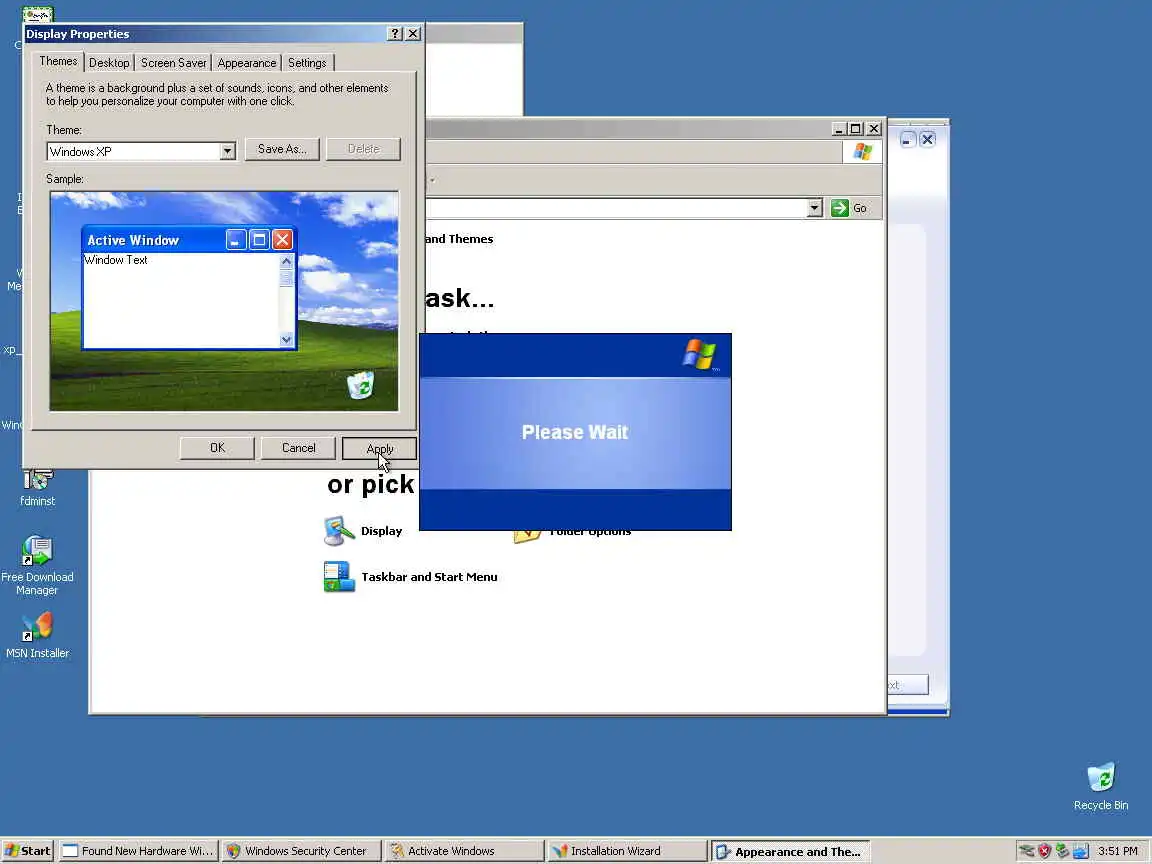Image resolution: width=1152 pixels, height=864 pixels.
Task: Click the taskbar clock showing 3:51 PM
Action: point(1117,851)
